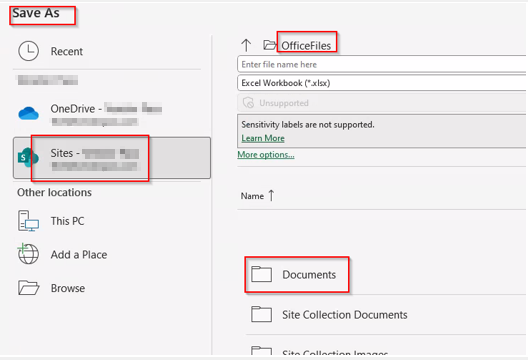Viewport: 528px width, 360px height.
Task: Open the More options link
Action: (x=266, y=155)
